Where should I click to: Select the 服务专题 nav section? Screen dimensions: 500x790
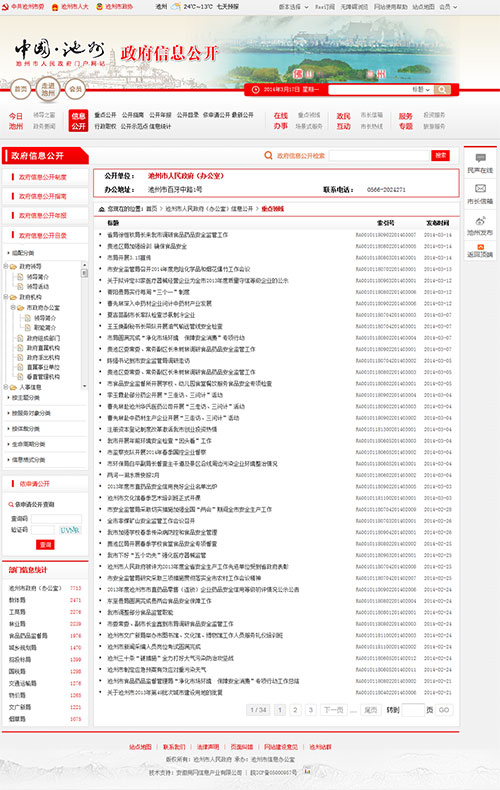click(x=406, y=121)
